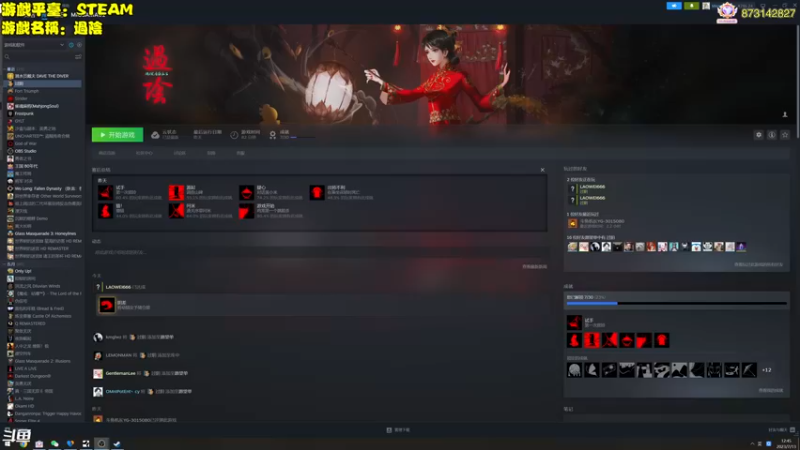This screenshot has height=450, width=800.
Task: Click the achievements progress bar in right panel
Action: click(x=677, y=304)
